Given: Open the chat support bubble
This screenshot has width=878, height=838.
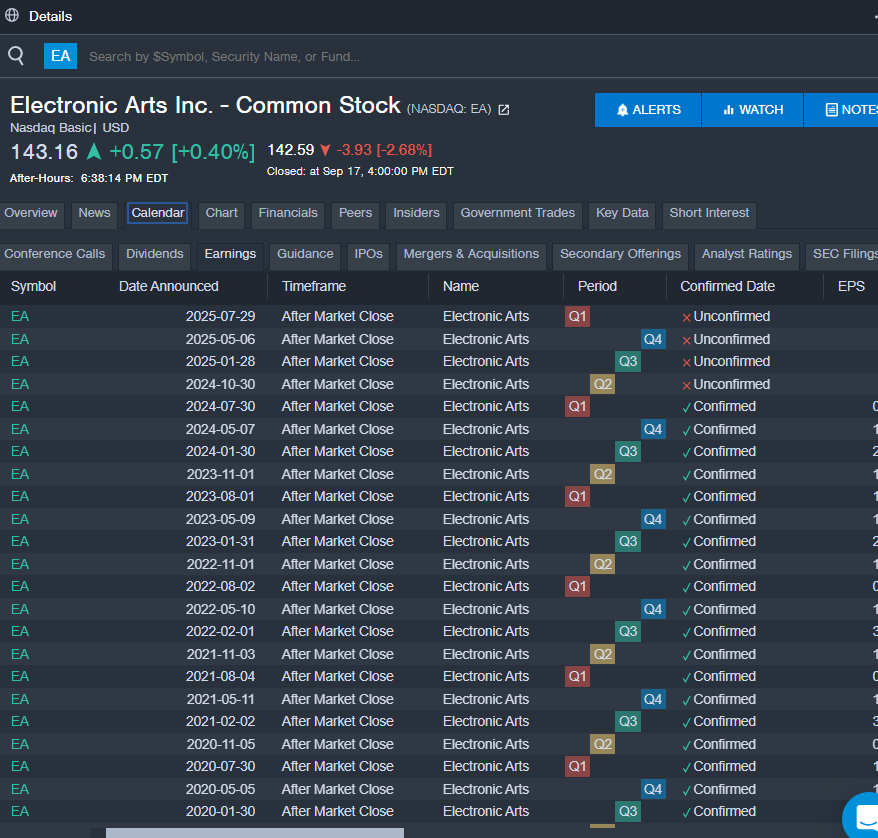Looking at the screenshot, I should pyautogui.click(x=864, y=817).
